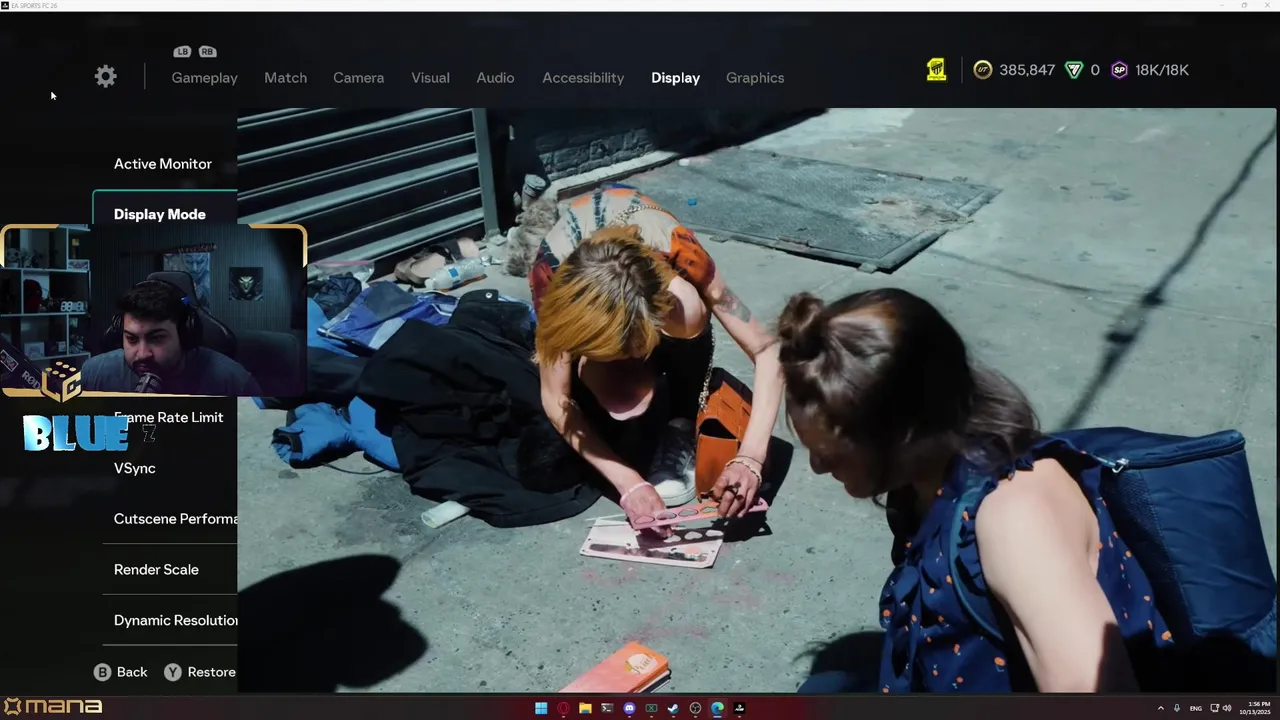Go to the Visual tab

[x=430, y=78]
